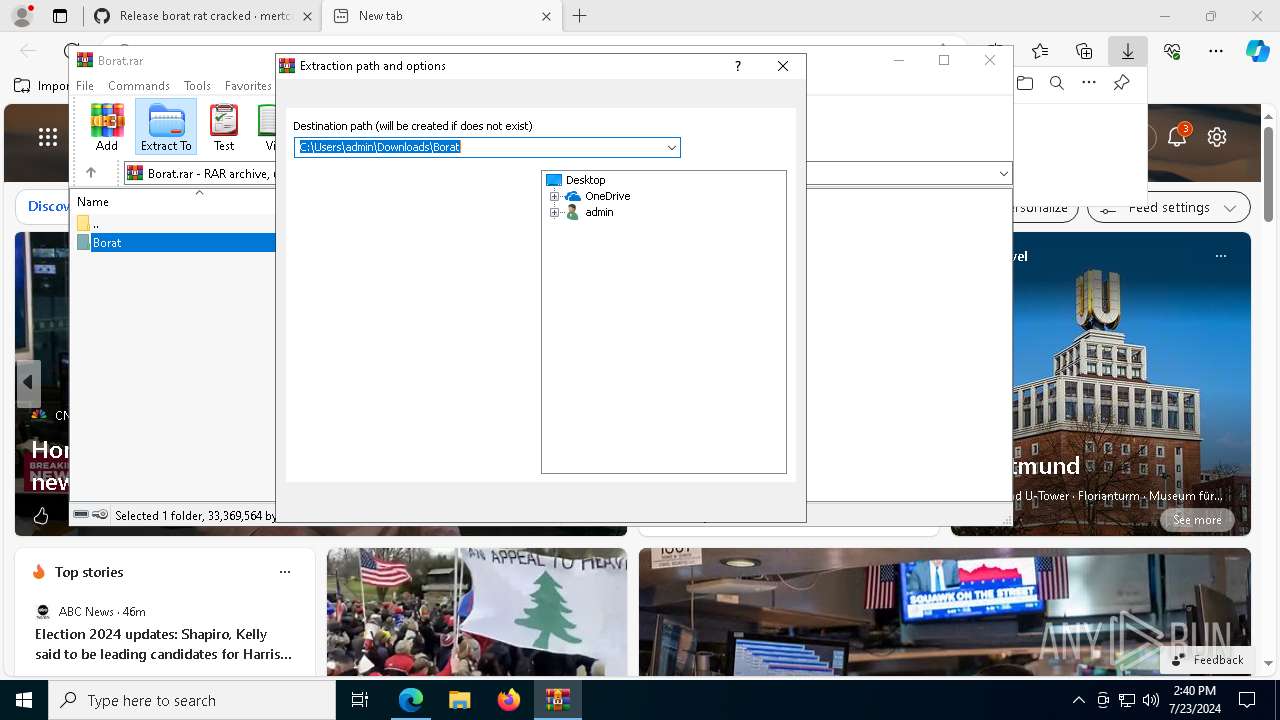Expand the OneDrive tree node
1280x720 pixels.
point(554,196)
